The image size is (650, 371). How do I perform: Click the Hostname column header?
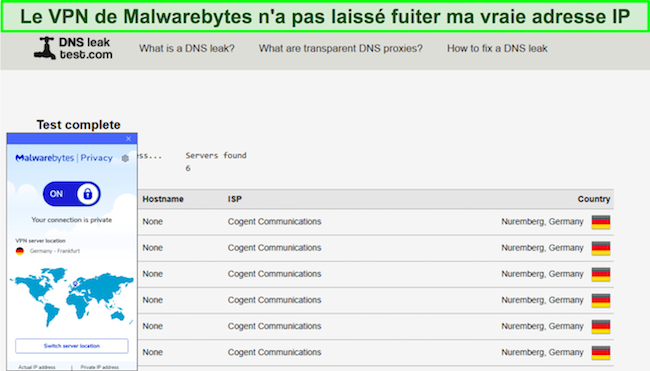(x=163, y=199)
